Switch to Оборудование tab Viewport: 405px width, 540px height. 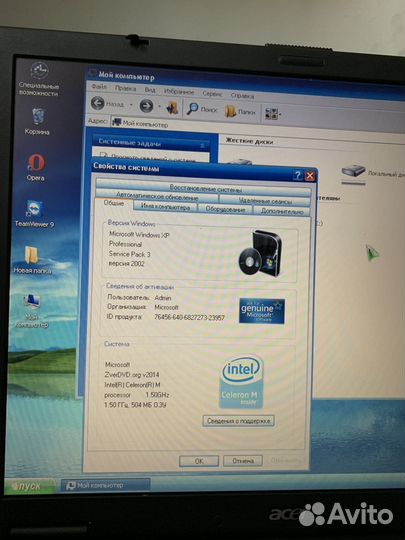tap(225, 209)
